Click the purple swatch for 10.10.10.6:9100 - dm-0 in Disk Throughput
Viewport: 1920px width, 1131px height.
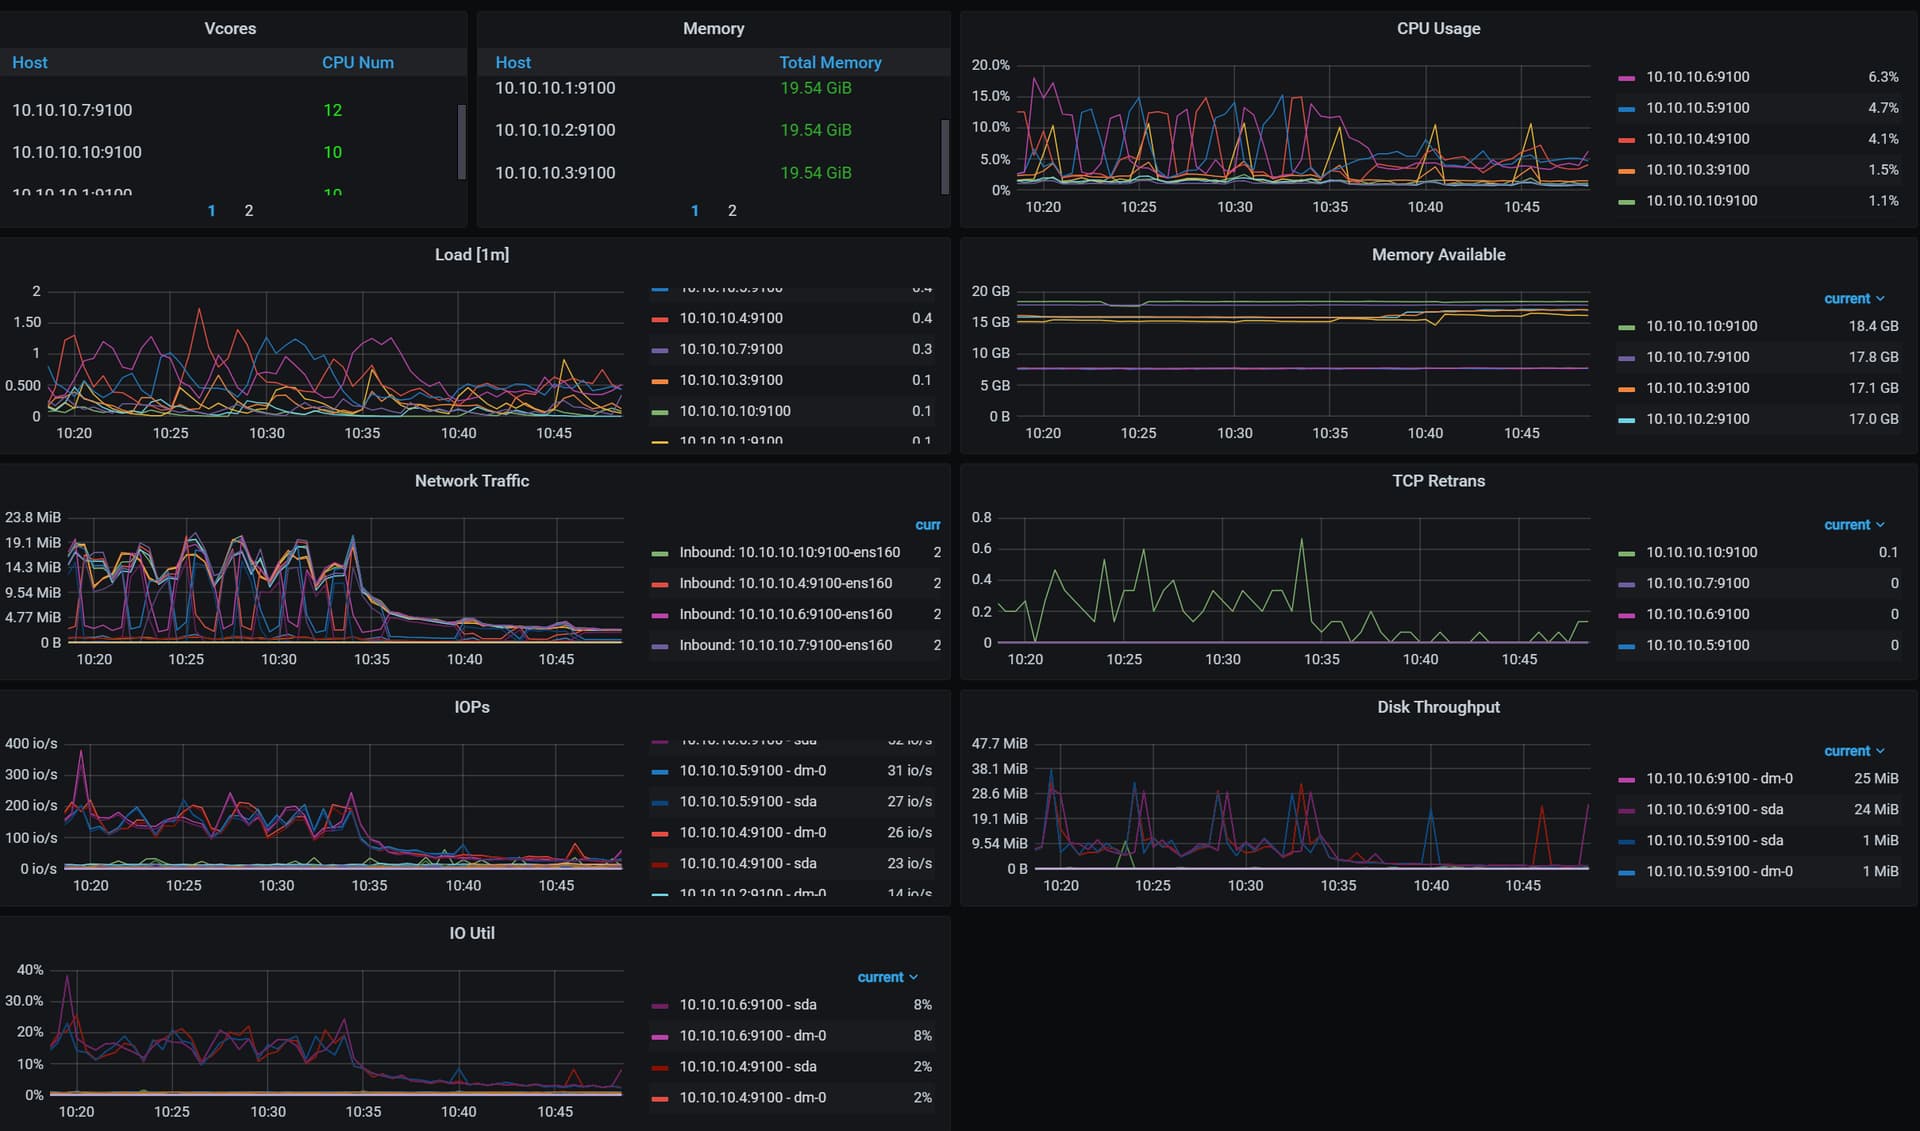click(1626, 779)
